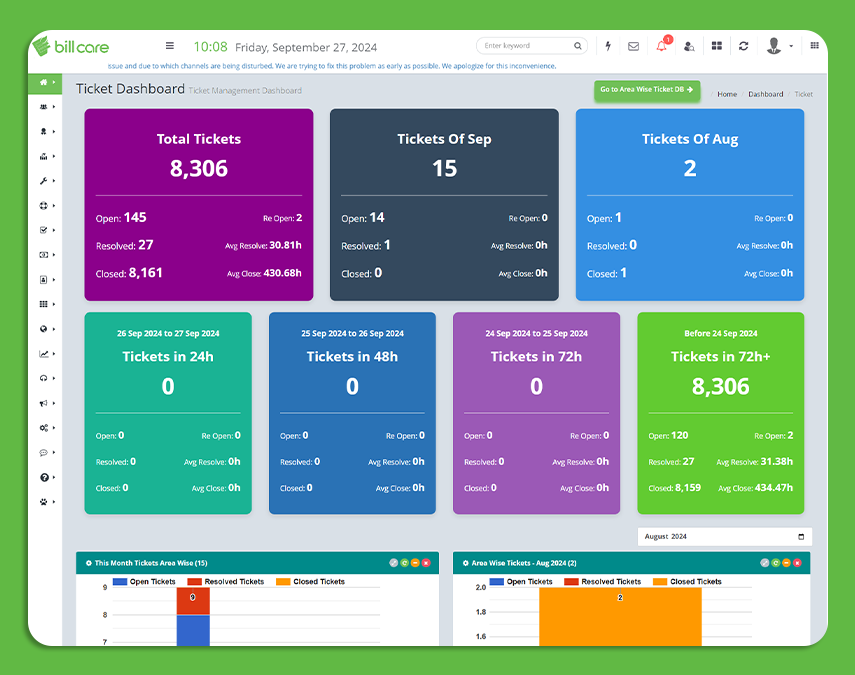This screenshot has width=855, height=675.
Task: Click the lightning bolt quick action icon
Action: pos(608,46)
